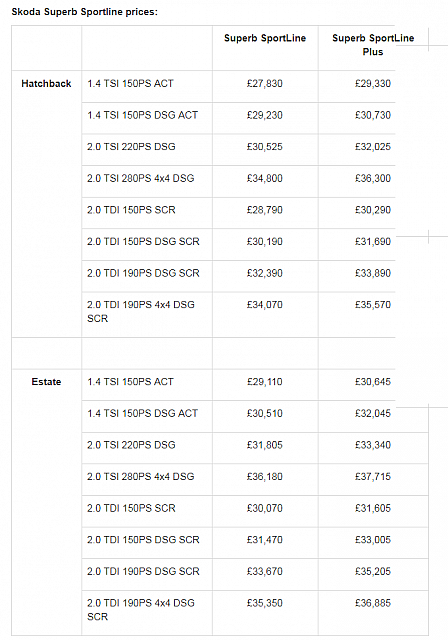Viewport: 448px width, 640px height.
Task: Click the £36,885 price cell
Action: pos(373,603)
